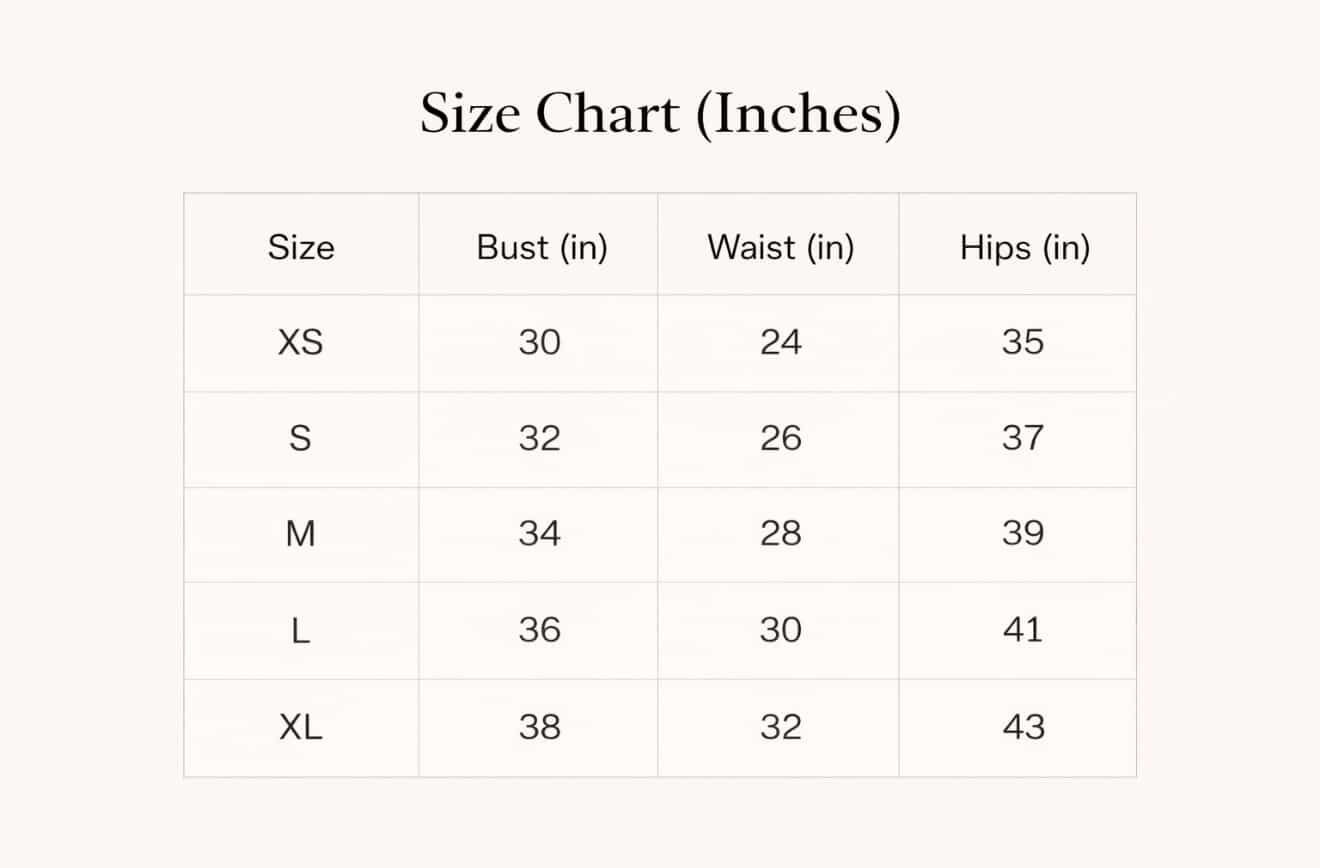Select the L bust value 36
The height and width of the screenshot is (868, 1320).
(x=540, y=630)
